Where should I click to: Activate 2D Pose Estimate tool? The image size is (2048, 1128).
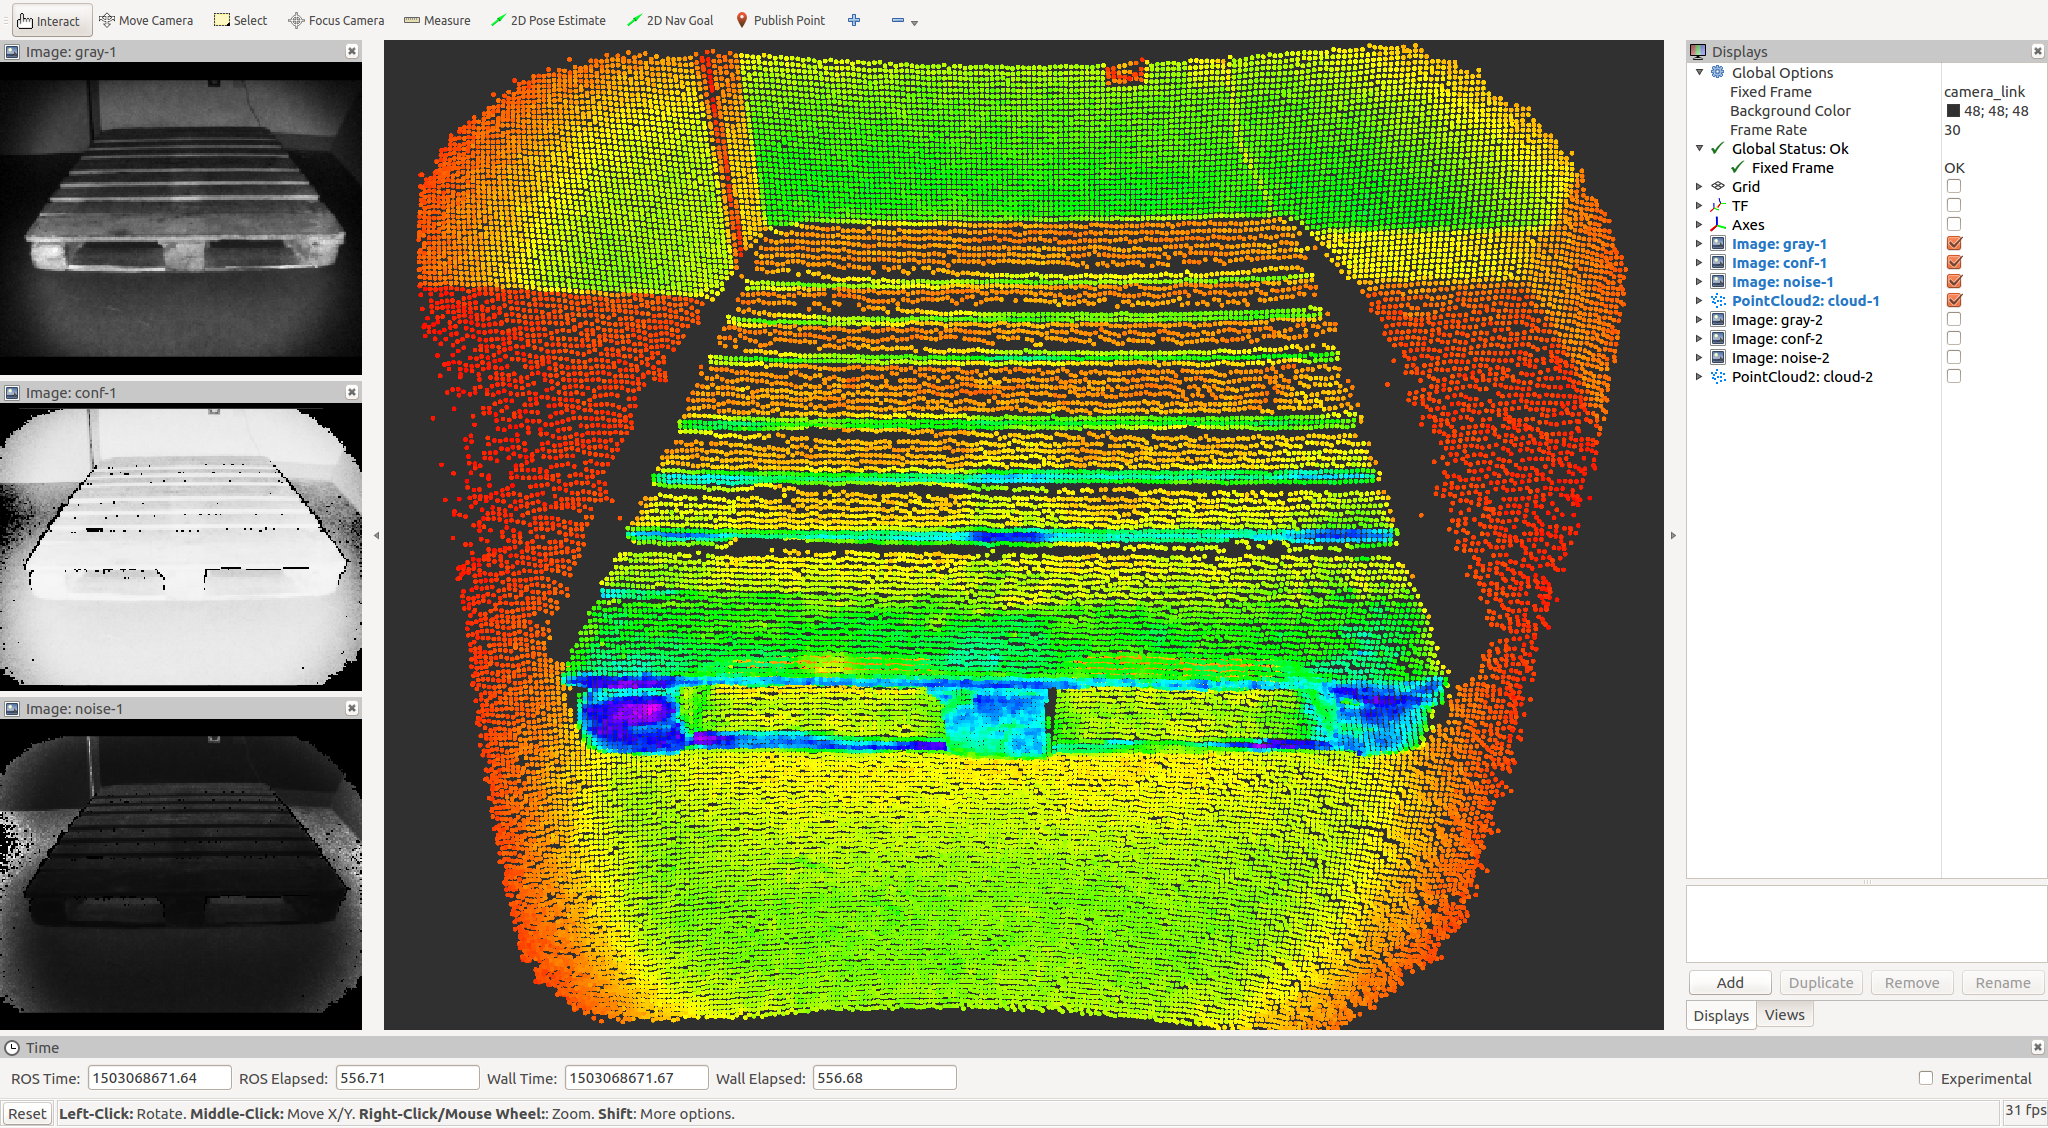548,20
